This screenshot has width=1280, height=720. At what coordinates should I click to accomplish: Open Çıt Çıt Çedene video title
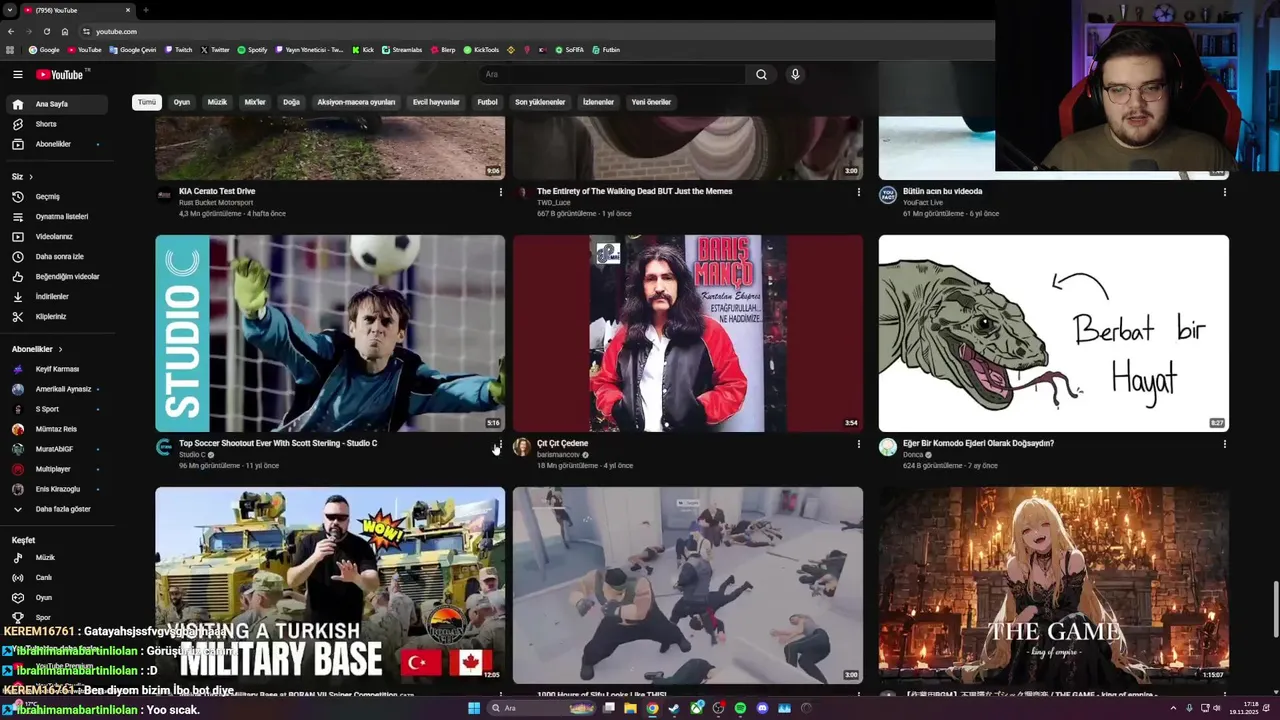[x=562, y=443]
